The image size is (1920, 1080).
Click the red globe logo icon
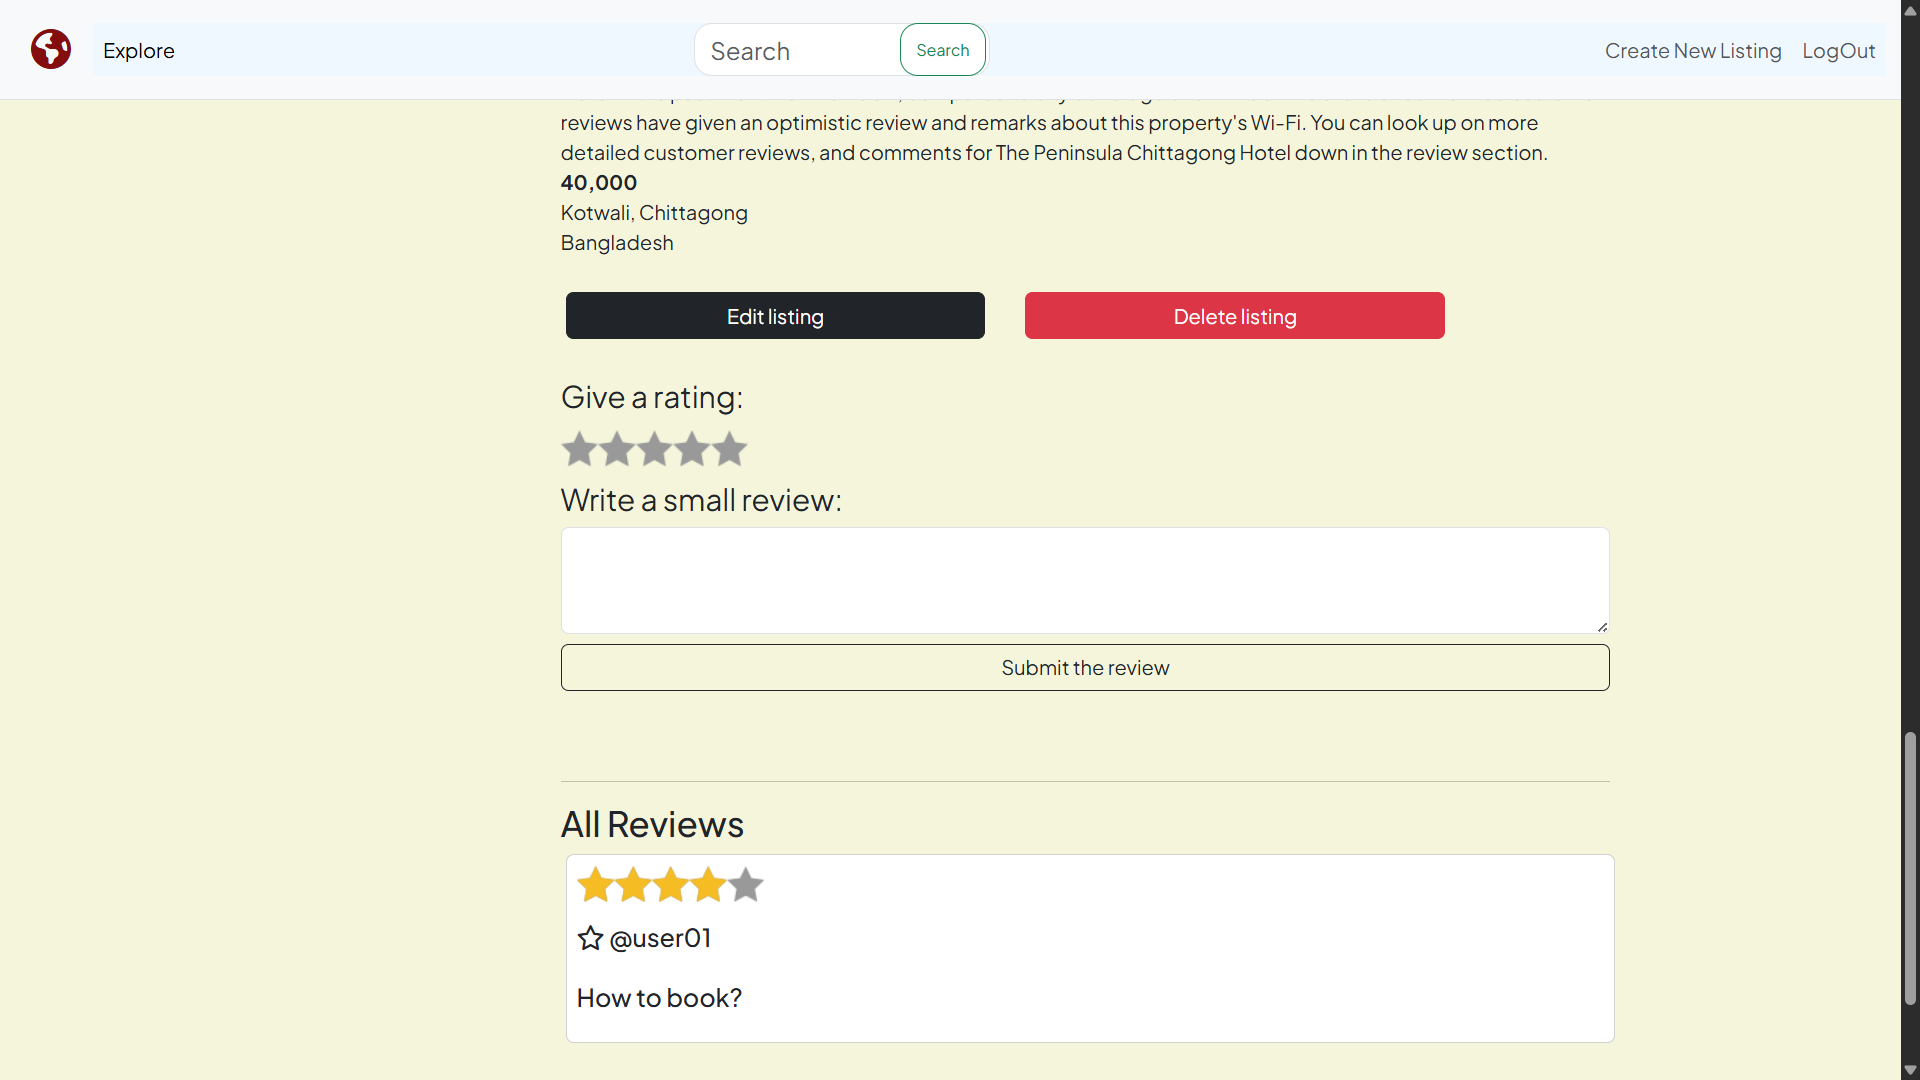(x=51, y=49)
